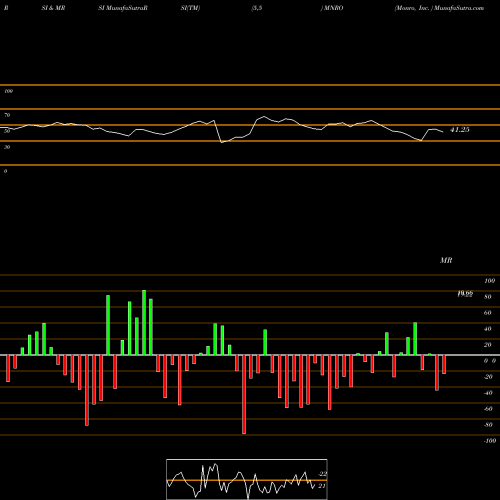The height and width of the screenshot is (500, 500).
Task: Click the -80 label on MR axis
Action: 488,425
